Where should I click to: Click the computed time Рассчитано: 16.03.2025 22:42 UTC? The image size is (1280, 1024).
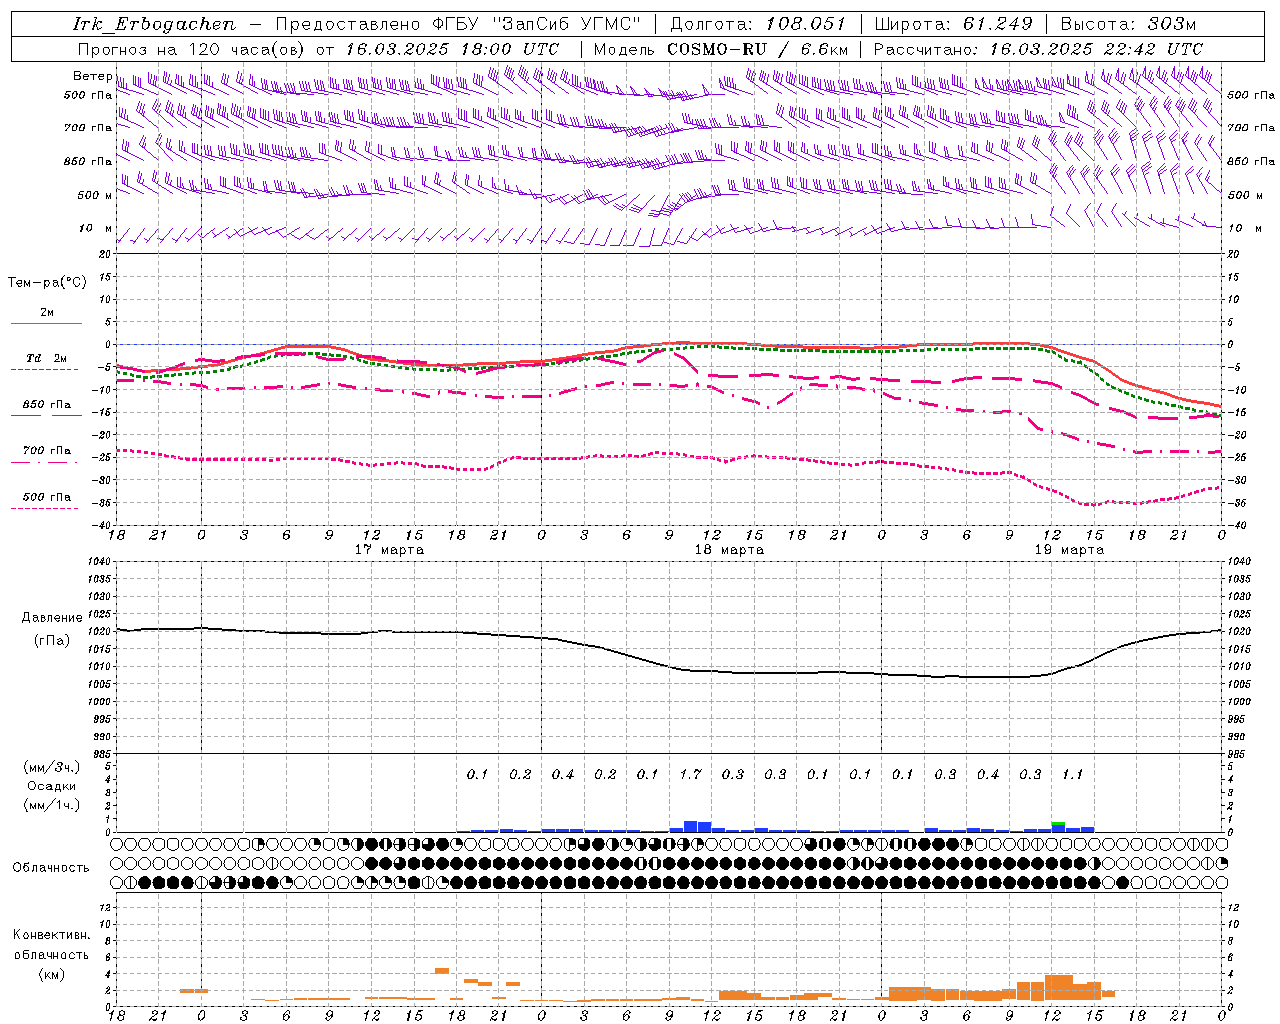(x=1038, y=49)
